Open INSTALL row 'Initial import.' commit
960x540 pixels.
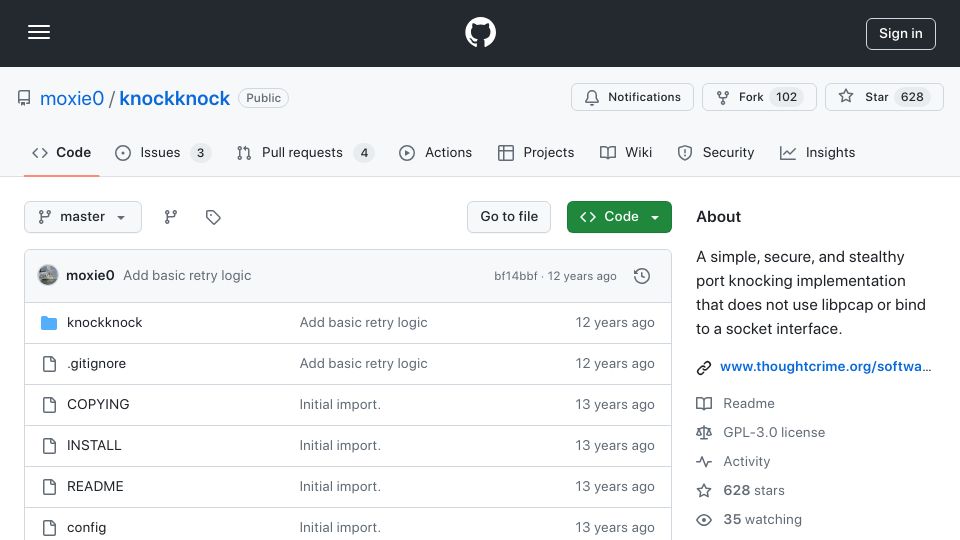(x=340, y=446)
